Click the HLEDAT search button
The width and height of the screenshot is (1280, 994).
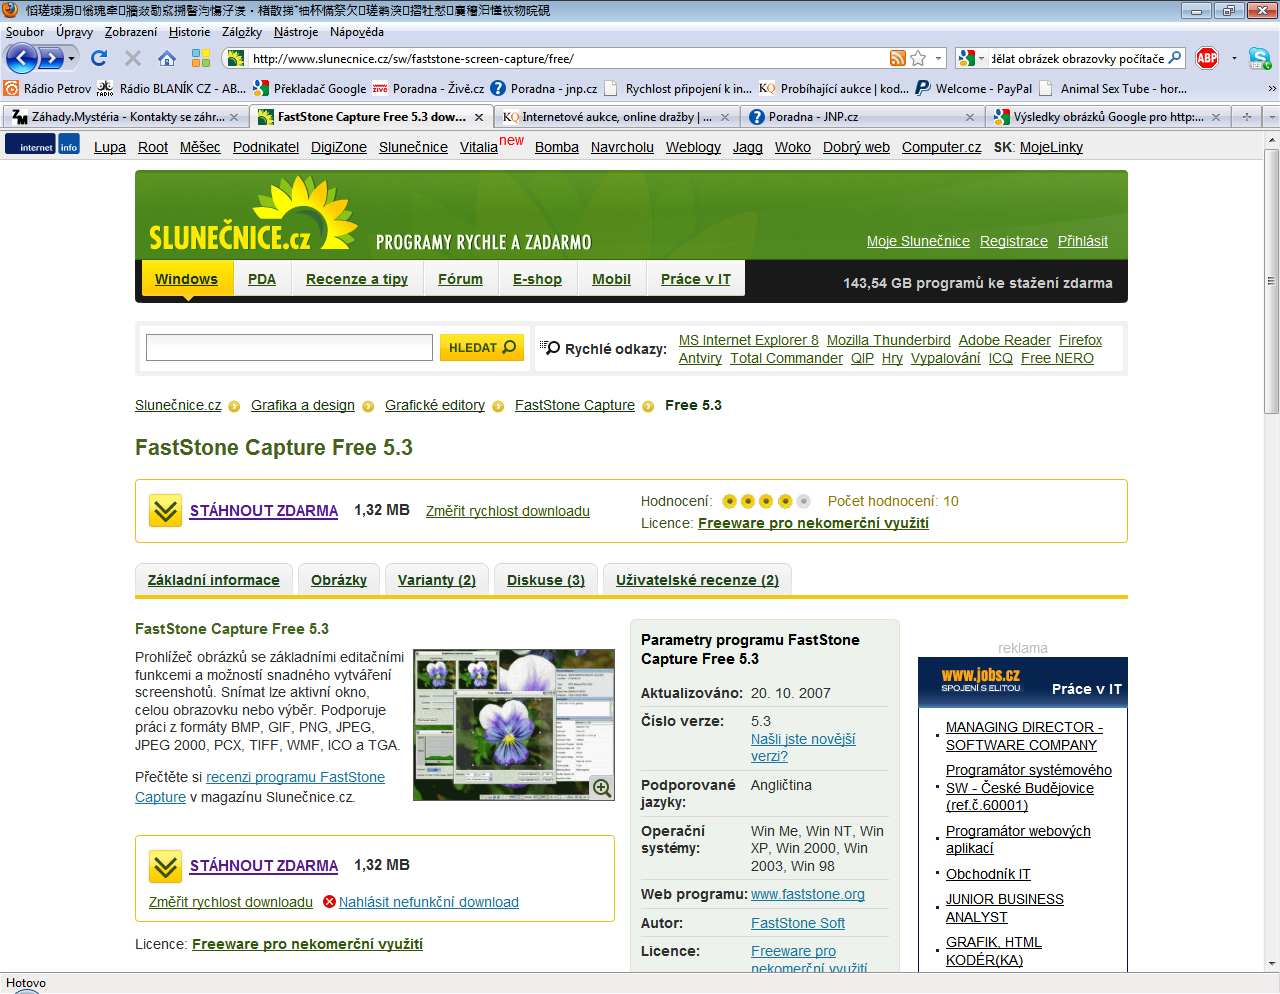482,347
